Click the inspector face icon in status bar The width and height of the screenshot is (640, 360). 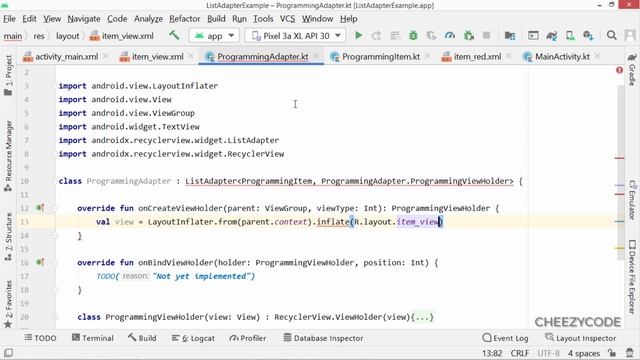pos(629,353)
